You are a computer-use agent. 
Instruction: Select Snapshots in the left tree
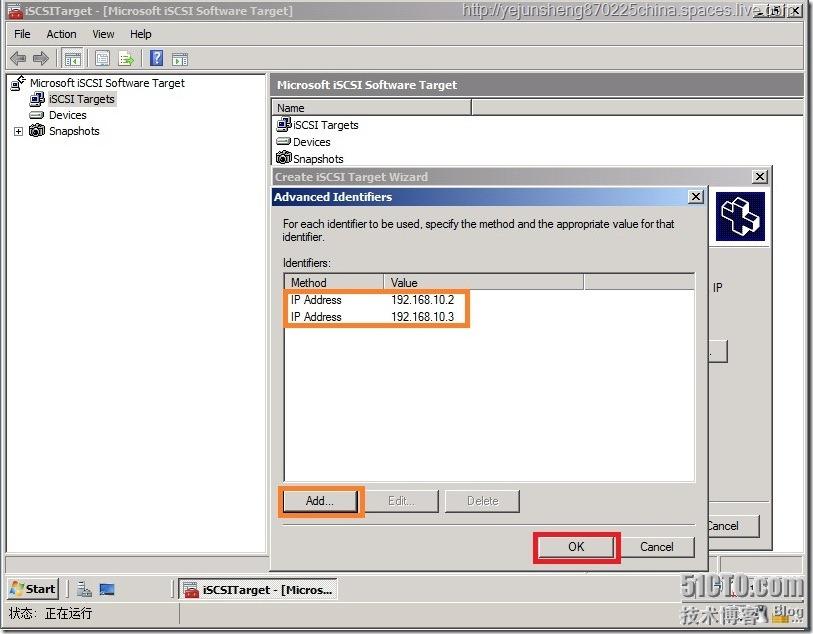(x=74, y=131)
